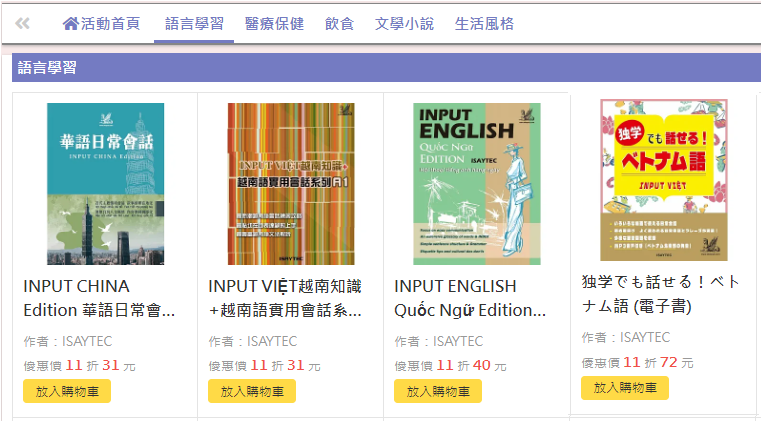Click 作者：ISAYTEC under INPUT CHINA Edition
This screenshot has width=761, height=421.
pos(67,341)
